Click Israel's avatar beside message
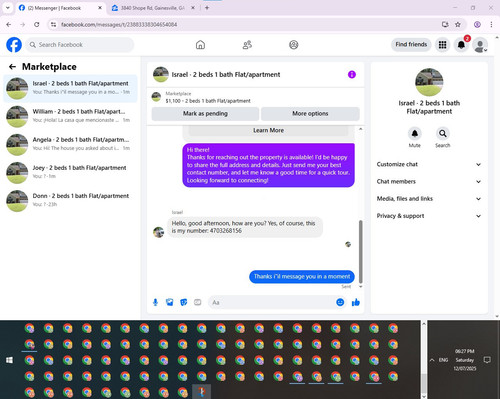Screen dimensions: 500x399 [x=158, y=232]
